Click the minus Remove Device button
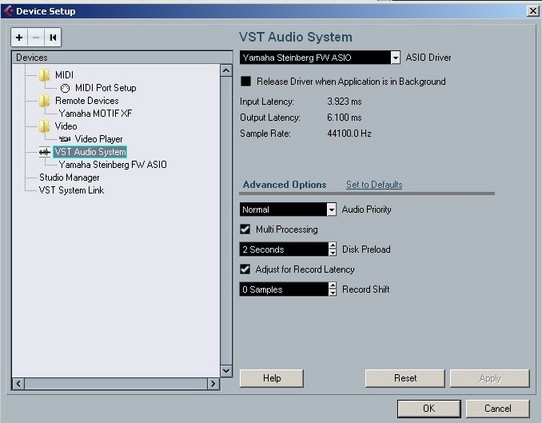The width and height of the screenshot is (542, 423). click(x=36, y=37)
